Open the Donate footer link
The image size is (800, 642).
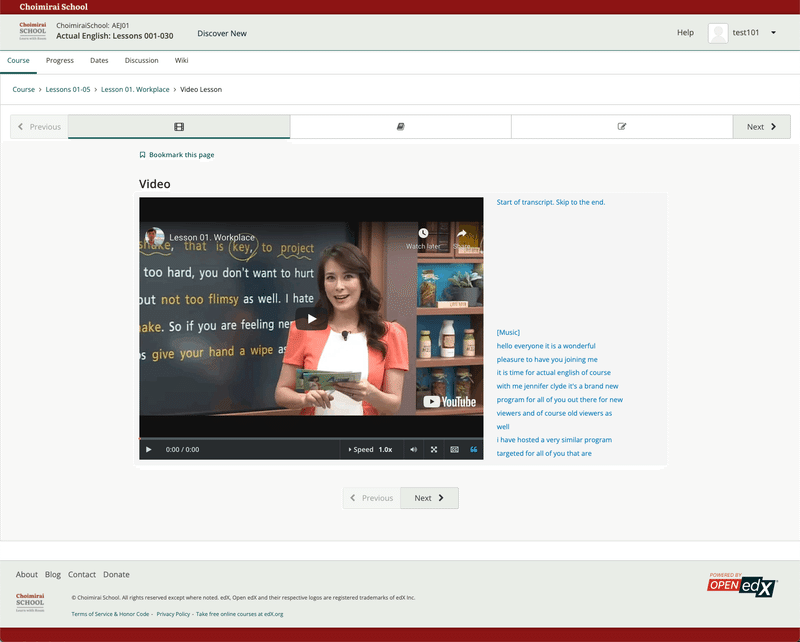tap(116, 575)
